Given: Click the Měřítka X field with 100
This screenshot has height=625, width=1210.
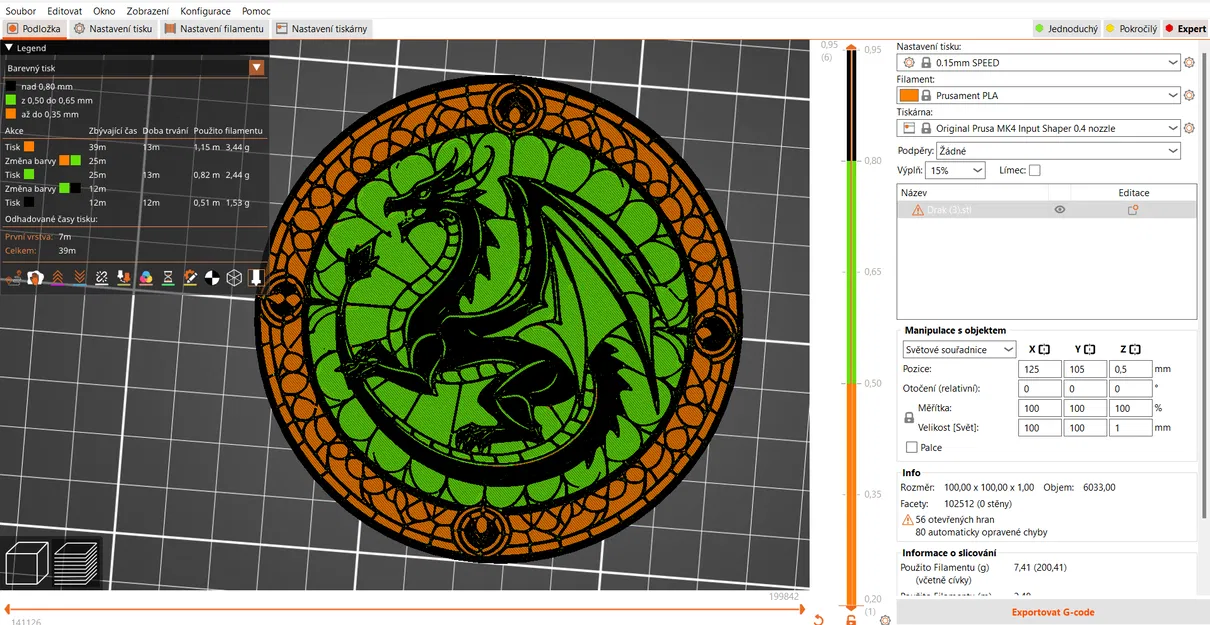Looking at the screenshot, I should click(x=1039, y=408).
